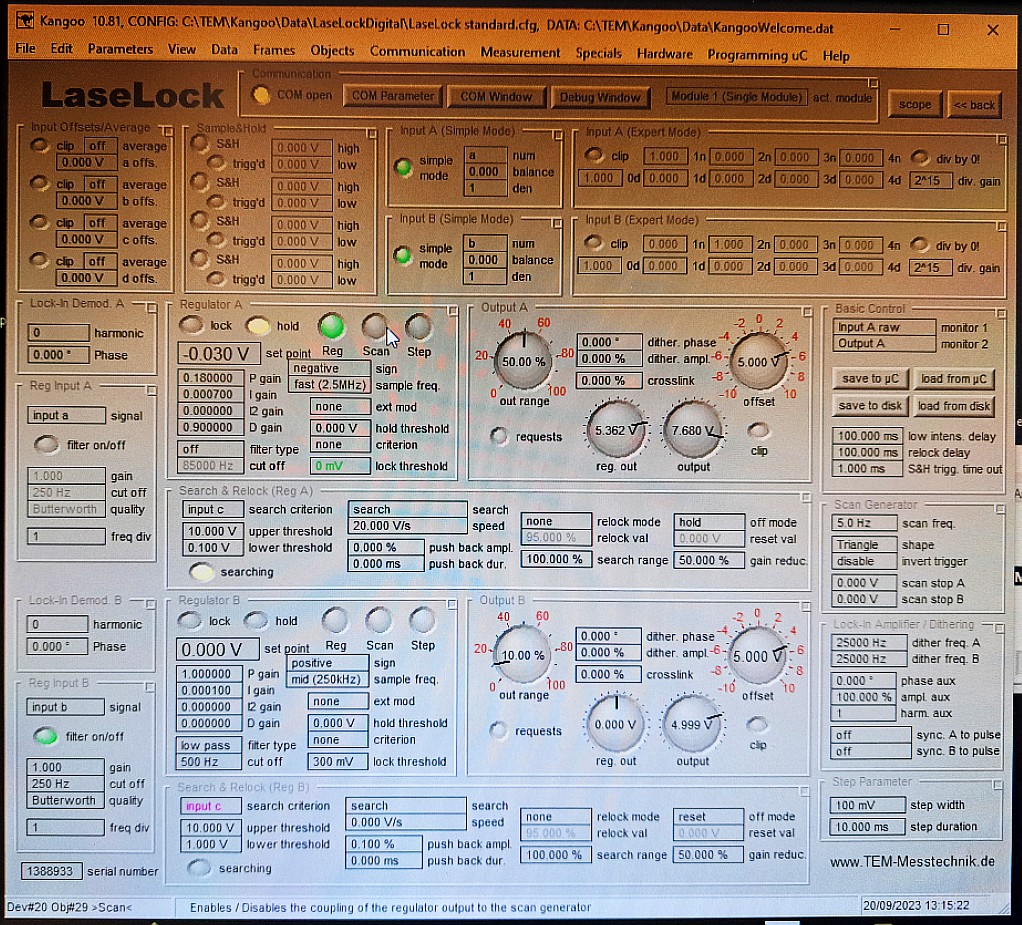The width and height of the screenshot is (1022, 925).
Task: Click the Output A out range knob
Action: [x=524, y=361]
